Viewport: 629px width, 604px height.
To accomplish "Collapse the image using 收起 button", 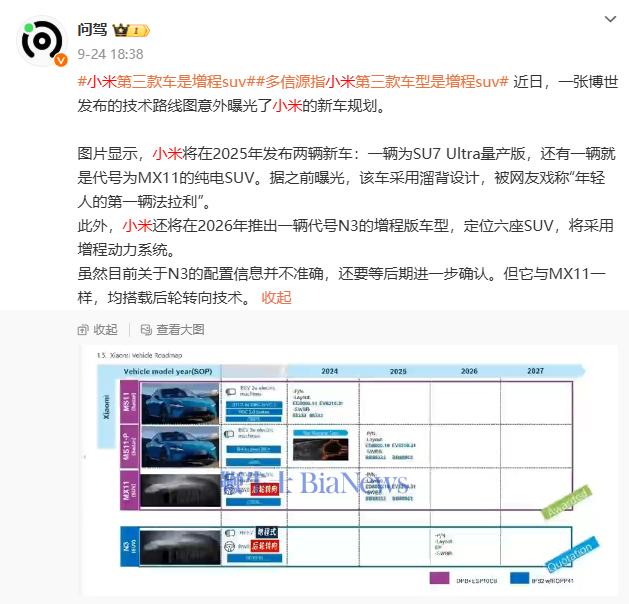I will [104, 329].
